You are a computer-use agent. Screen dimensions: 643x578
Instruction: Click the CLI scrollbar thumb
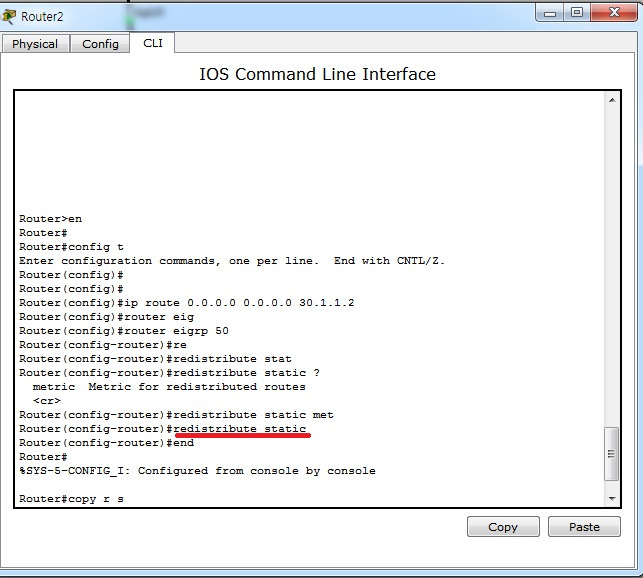pos(611,454)
